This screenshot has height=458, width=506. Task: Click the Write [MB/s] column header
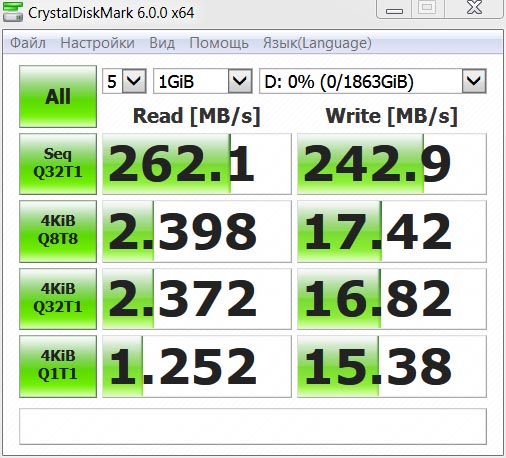(x=392, y=116)
